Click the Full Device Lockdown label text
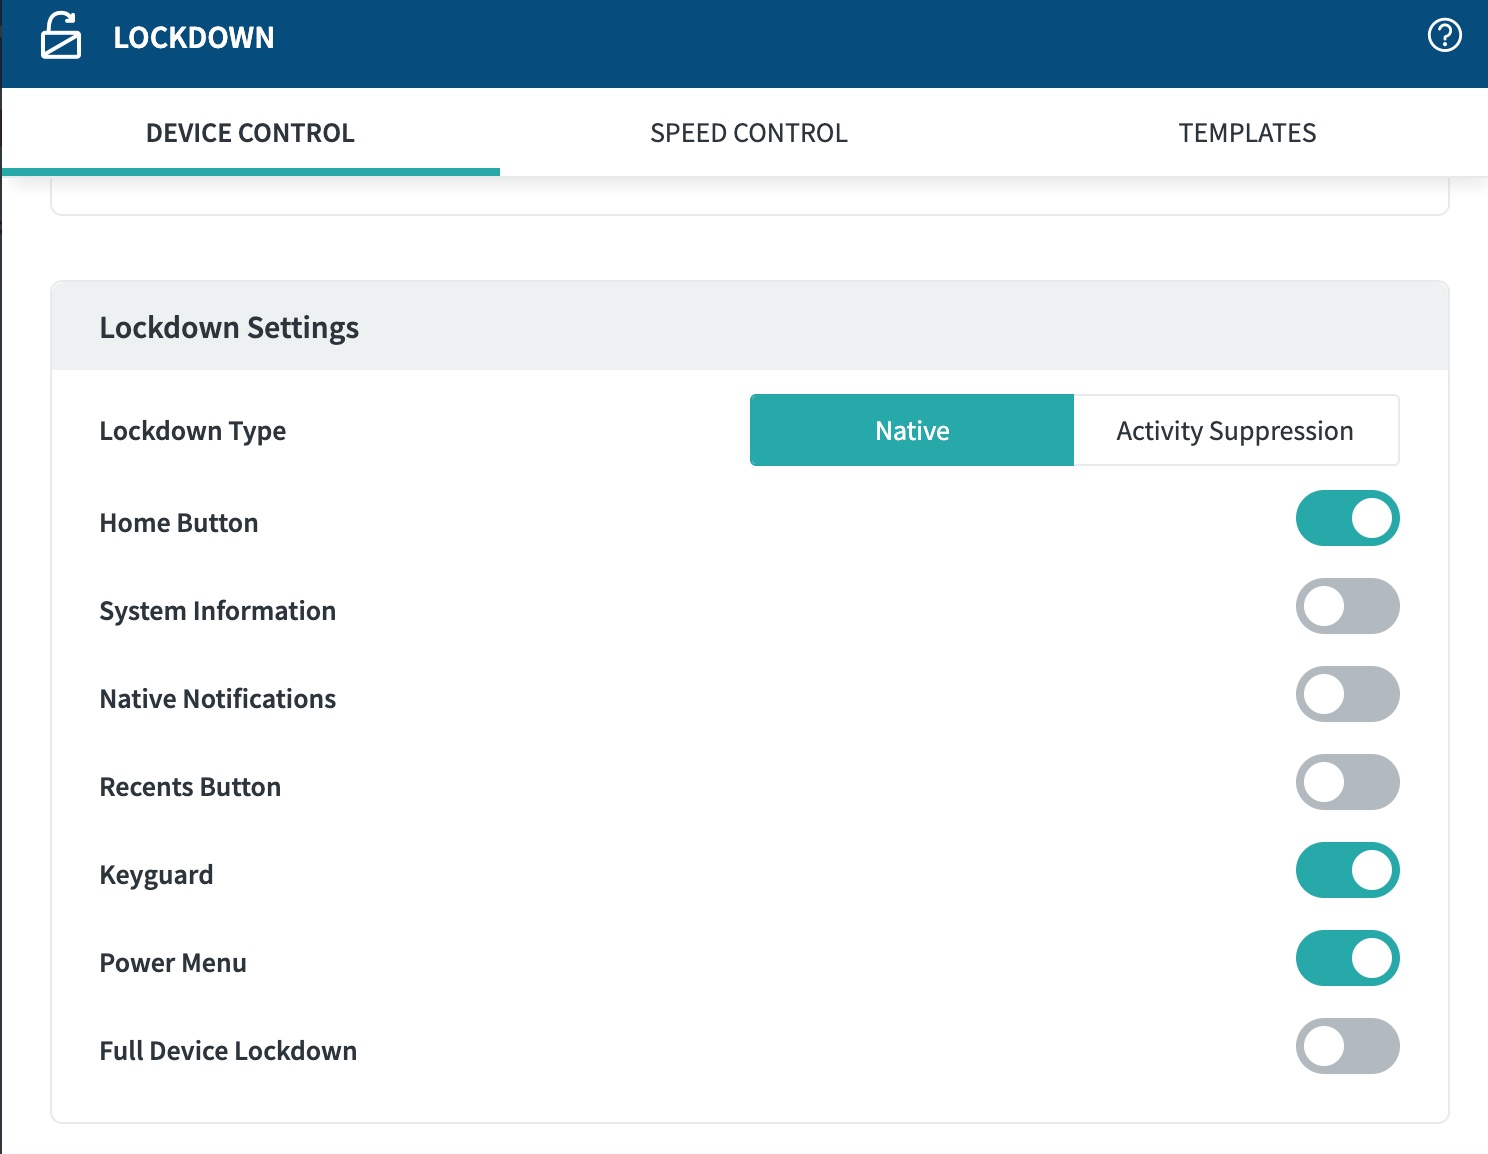This screenshot has height=1154, width=1488. [228, 1051]
